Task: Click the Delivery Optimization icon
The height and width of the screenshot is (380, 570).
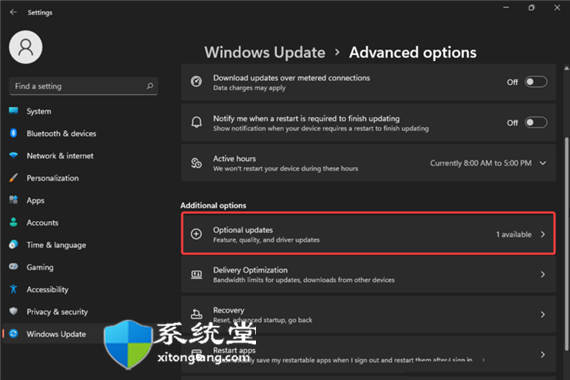Action: coord(196,274)
